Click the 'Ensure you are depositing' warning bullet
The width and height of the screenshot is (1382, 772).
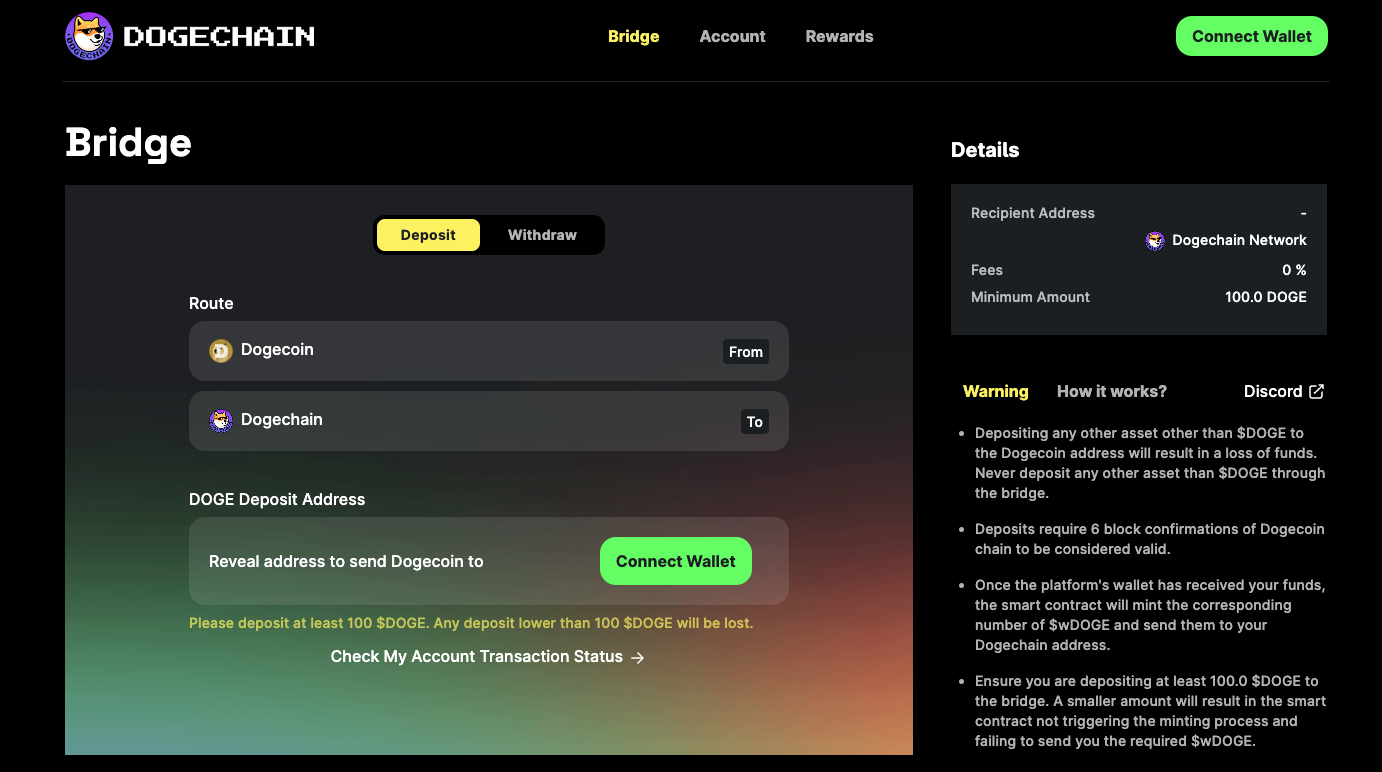[x=1150, y=711]
